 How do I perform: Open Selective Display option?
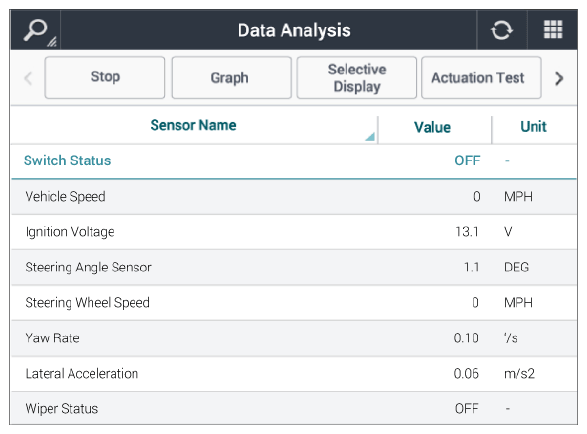click(357, 78)
